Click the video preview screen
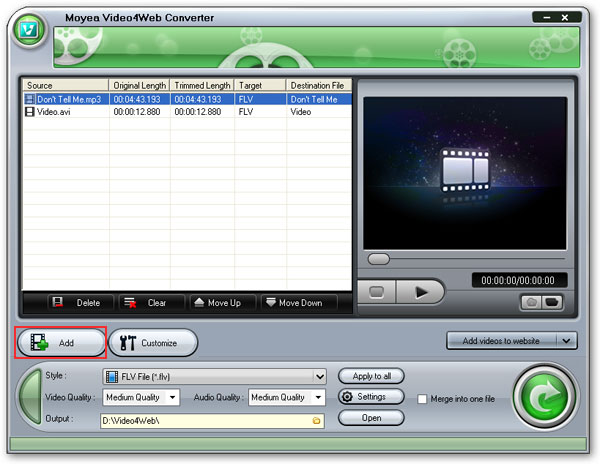The height and width of the screenshot is (464, 600). tap(465, 173)
